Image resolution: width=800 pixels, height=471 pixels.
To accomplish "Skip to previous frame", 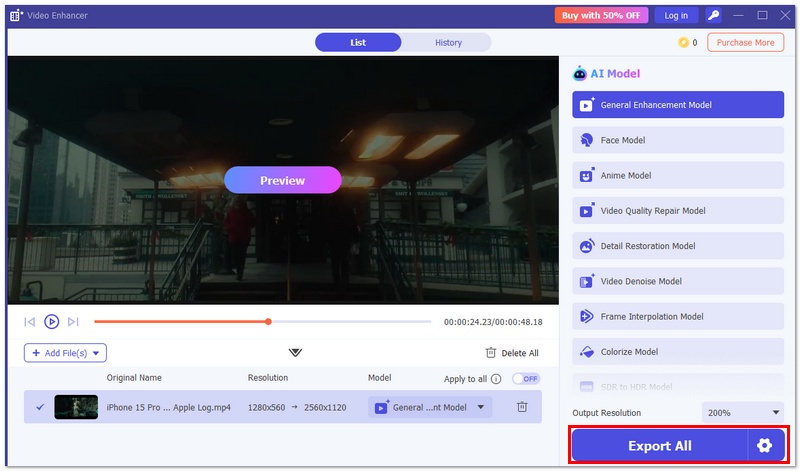I will 30,322.
